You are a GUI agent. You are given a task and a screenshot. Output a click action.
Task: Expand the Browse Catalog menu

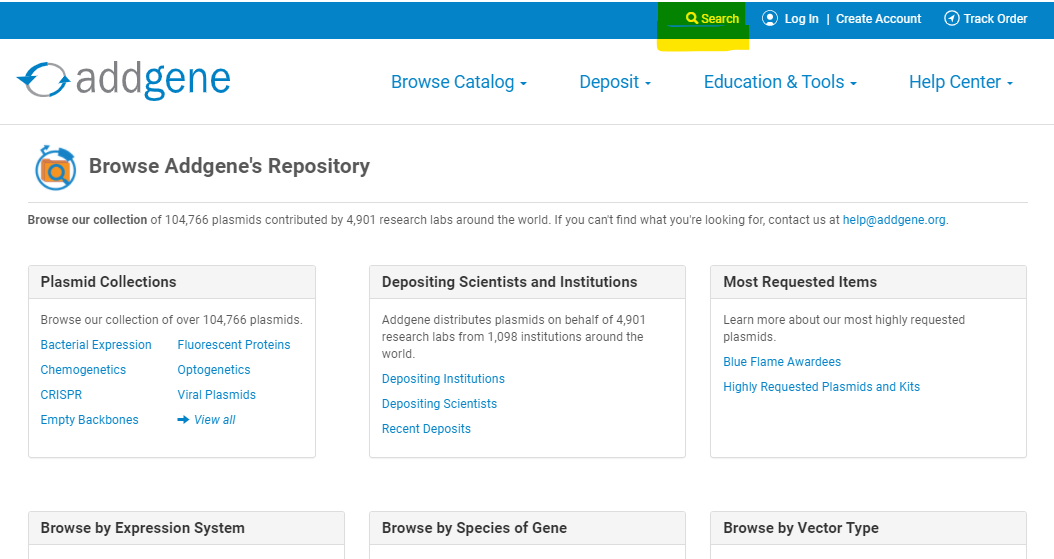click(x=458, y=82)
